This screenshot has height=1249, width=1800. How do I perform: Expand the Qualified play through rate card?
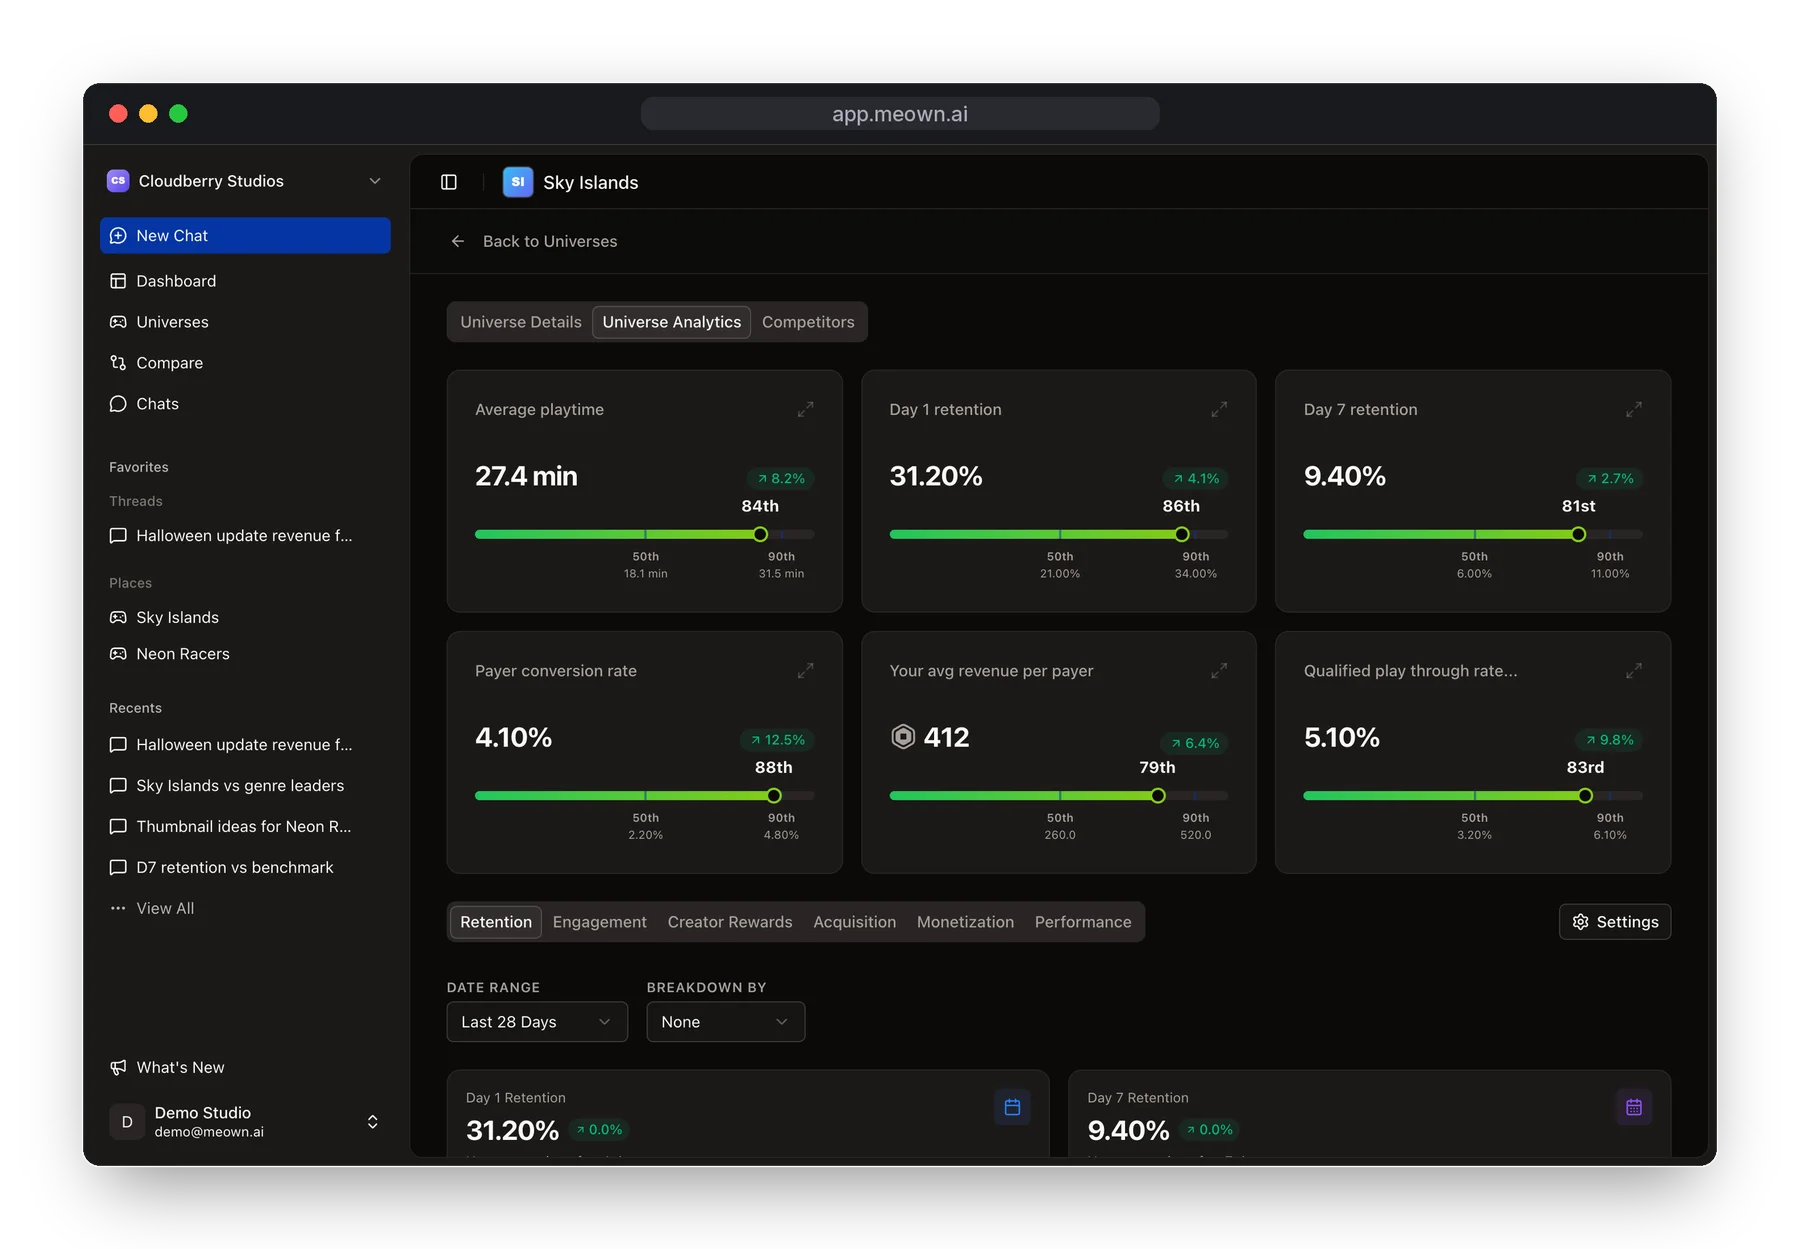[x=1634, y=671]
